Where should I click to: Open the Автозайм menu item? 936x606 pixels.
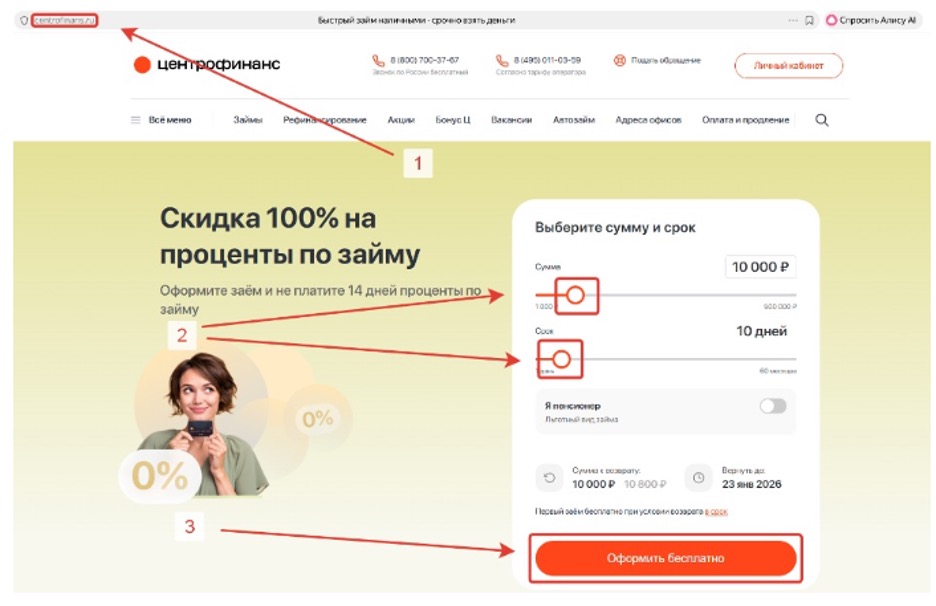(574, 120)
